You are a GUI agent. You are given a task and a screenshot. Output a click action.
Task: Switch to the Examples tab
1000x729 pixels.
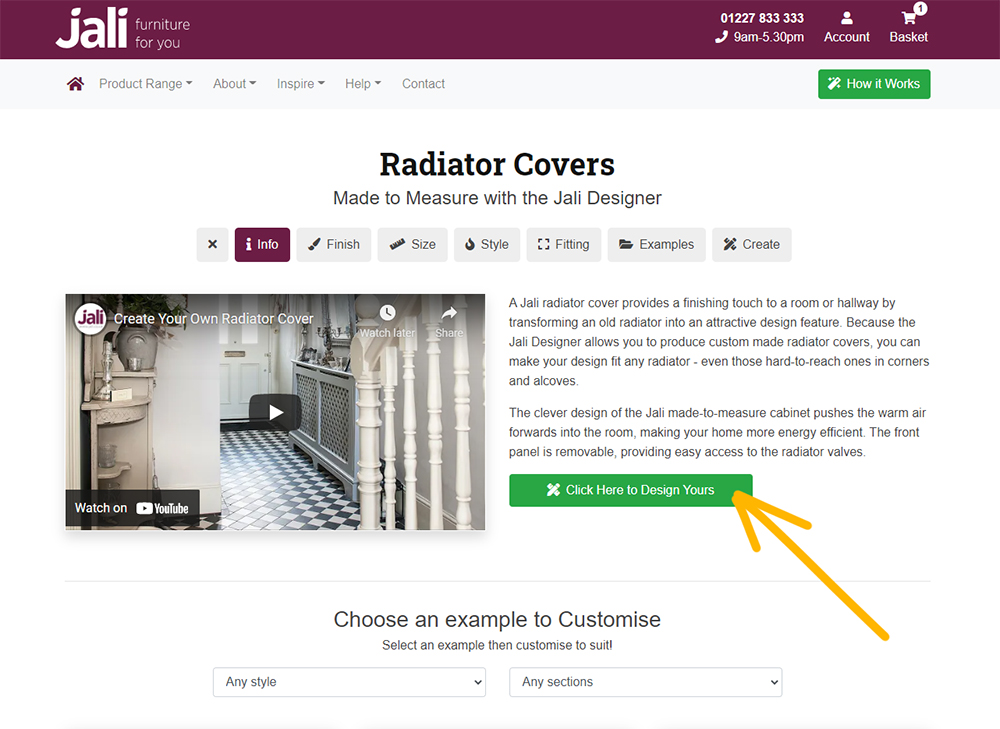[656, 244]
